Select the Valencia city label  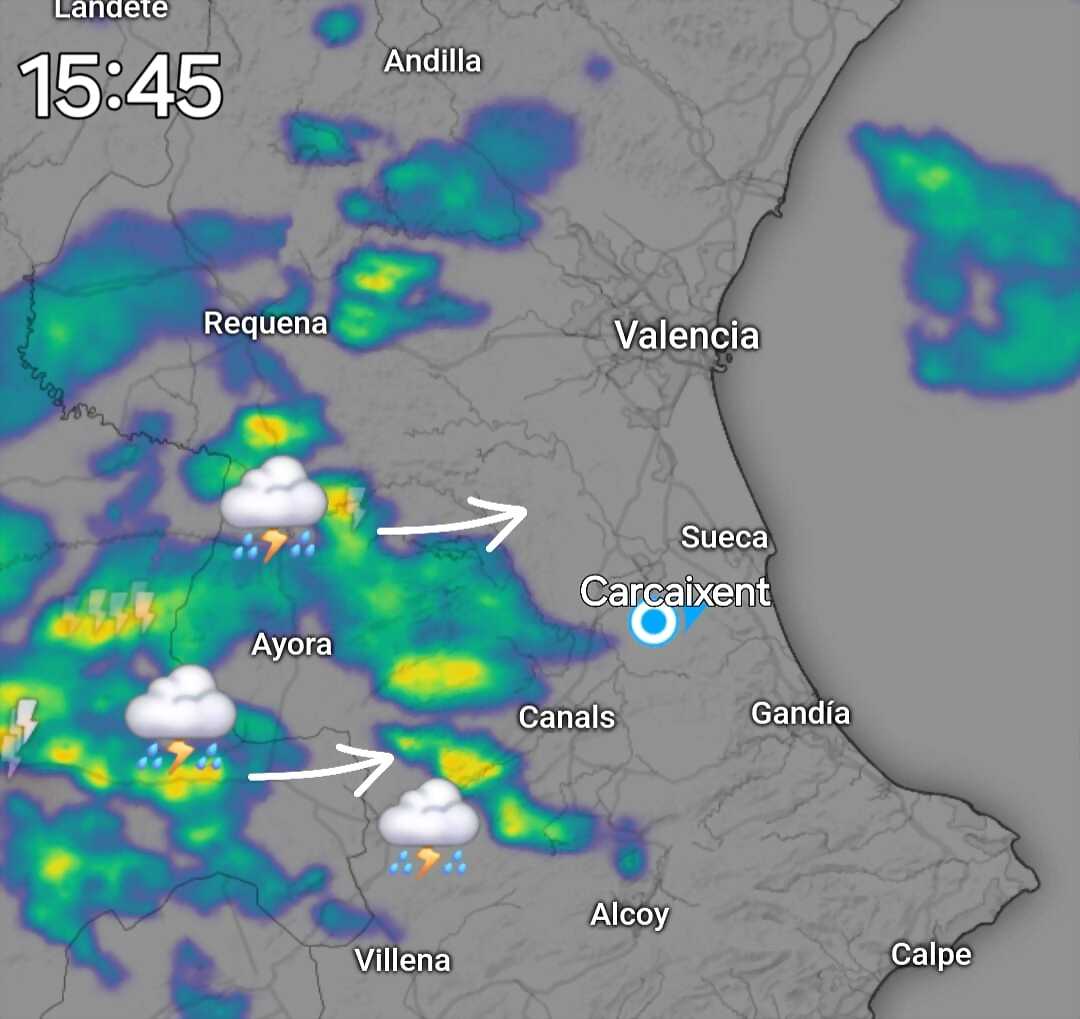687,336
